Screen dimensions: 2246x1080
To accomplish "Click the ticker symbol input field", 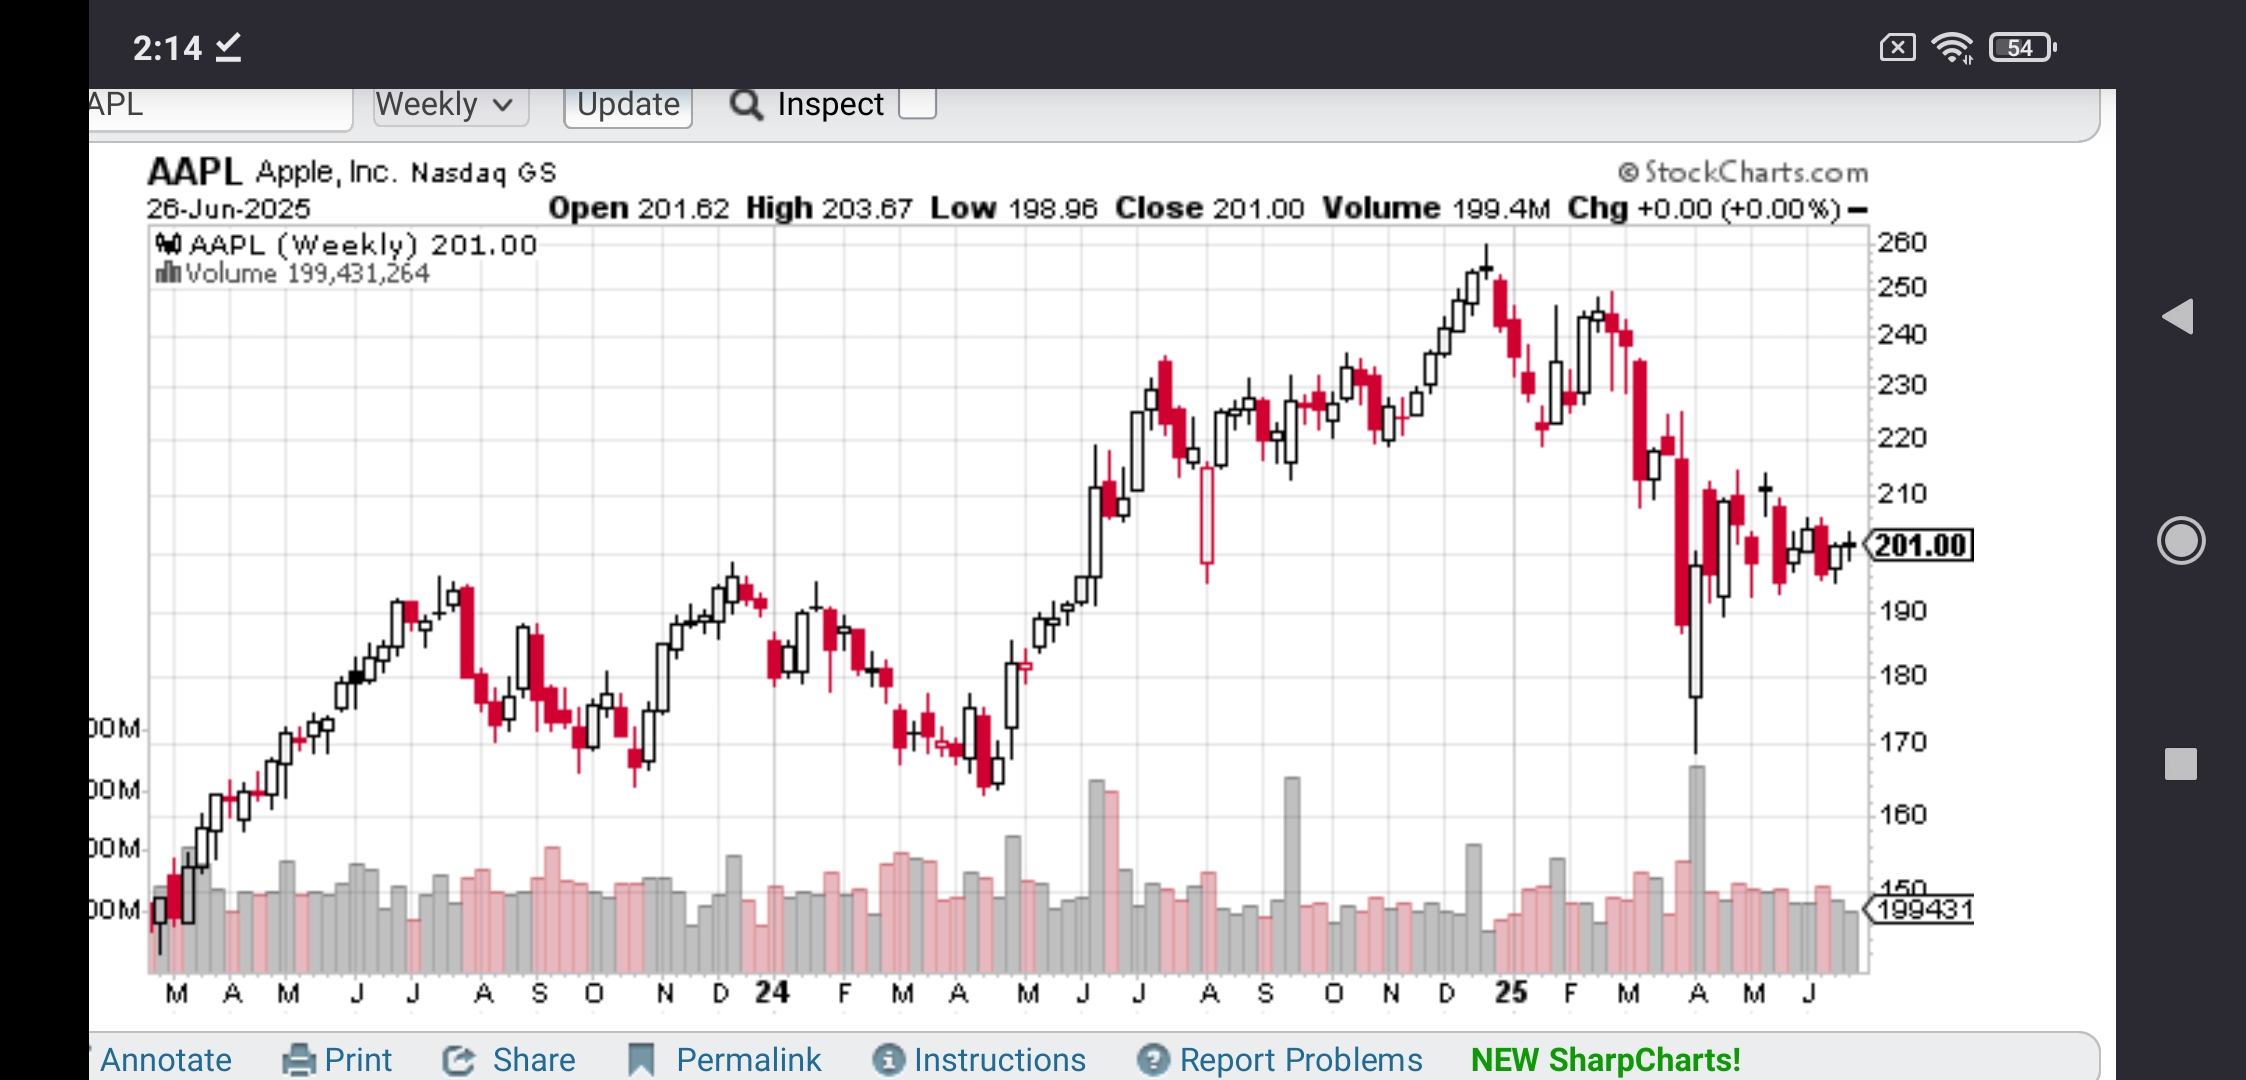I will tap(220, 106).
